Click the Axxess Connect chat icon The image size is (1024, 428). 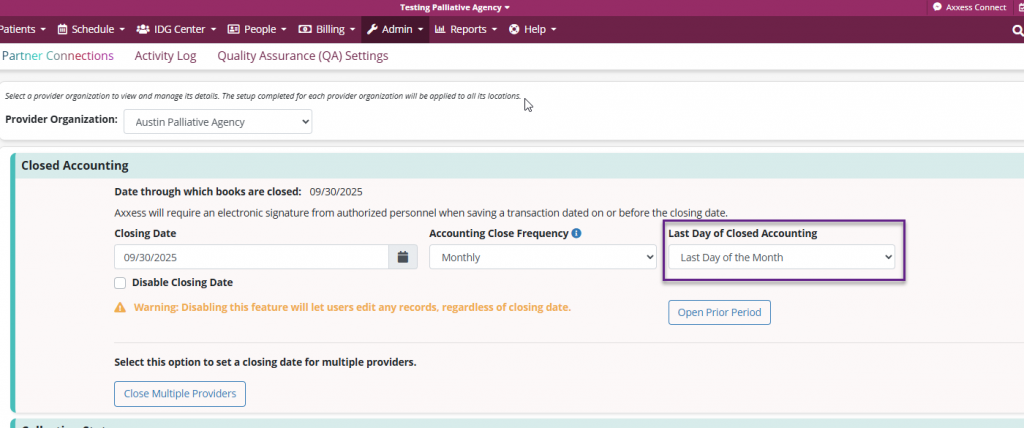937,7
